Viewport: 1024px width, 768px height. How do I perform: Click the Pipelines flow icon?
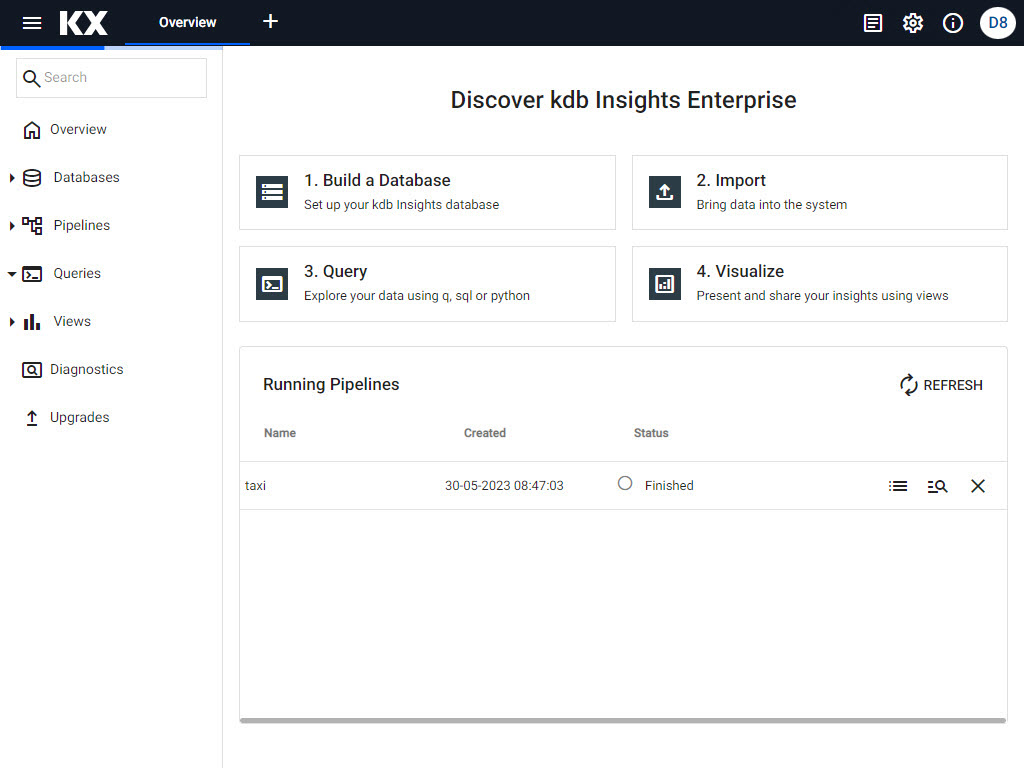32,226
